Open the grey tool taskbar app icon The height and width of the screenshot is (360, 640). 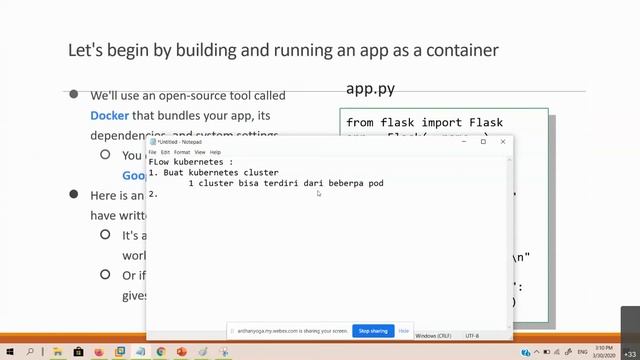pyautogui.click(x=203, y=352)
